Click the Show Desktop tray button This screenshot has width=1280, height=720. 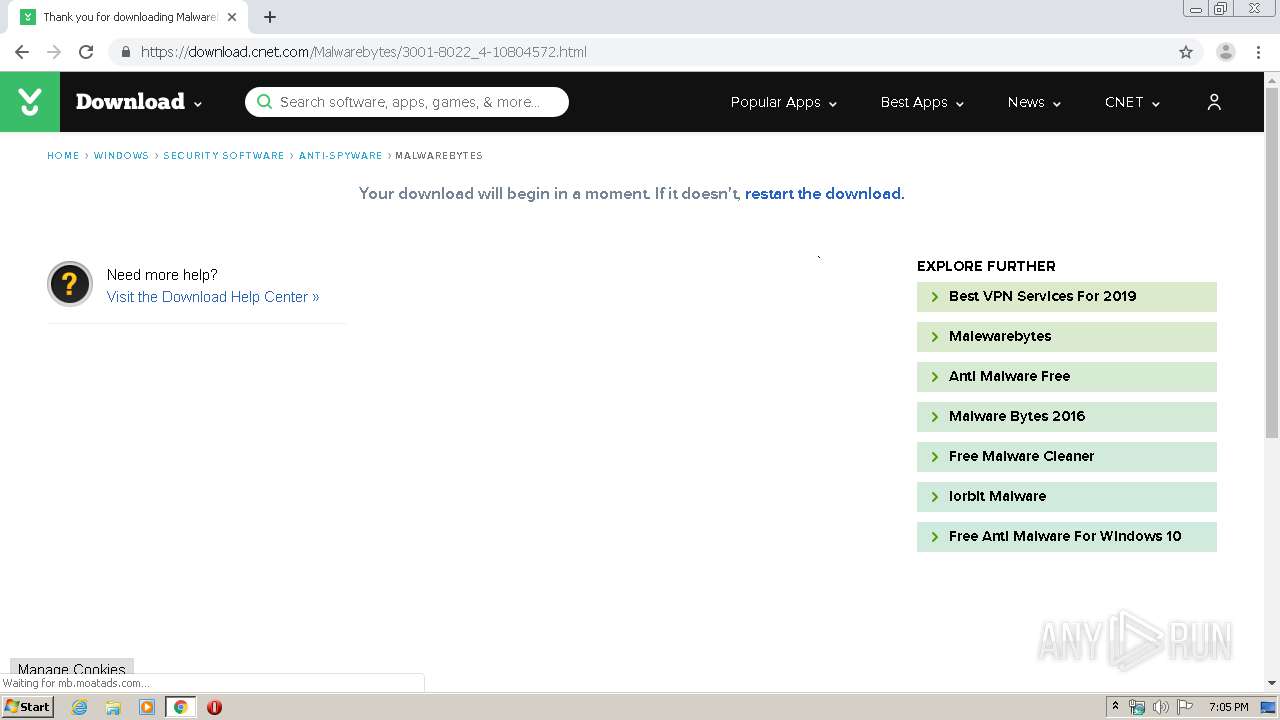(x=1269, y=707)
